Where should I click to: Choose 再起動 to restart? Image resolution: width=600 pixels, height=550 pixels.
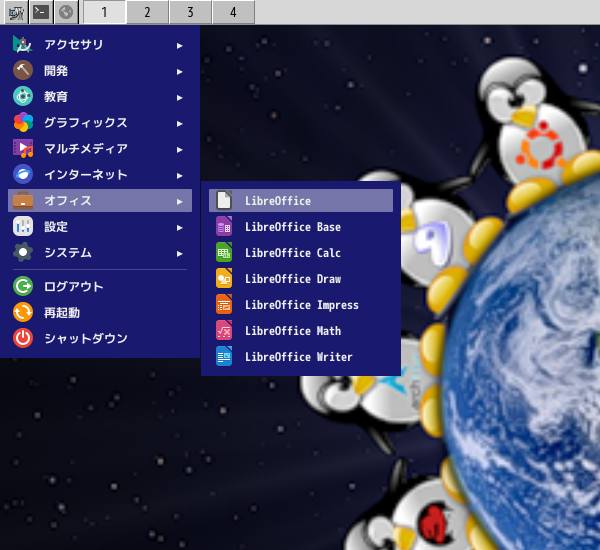[x=99, y=312]
